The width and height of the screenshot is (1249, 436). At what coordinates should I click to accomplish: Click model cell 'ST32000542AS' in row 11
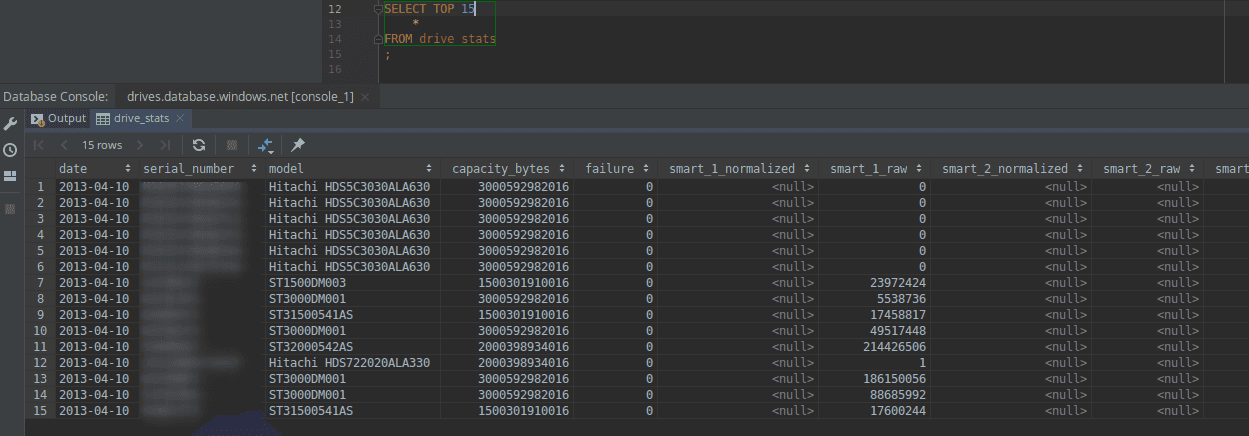[x=311, y=347]
